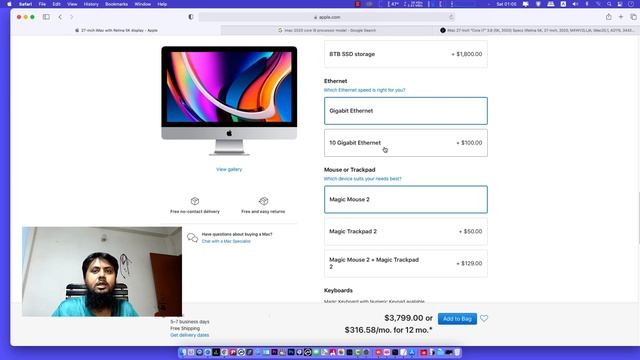Pick Magic Mouse 2 + Magic Trackpad 2
This screenshot has height=360, width=640.
point(406,263)
